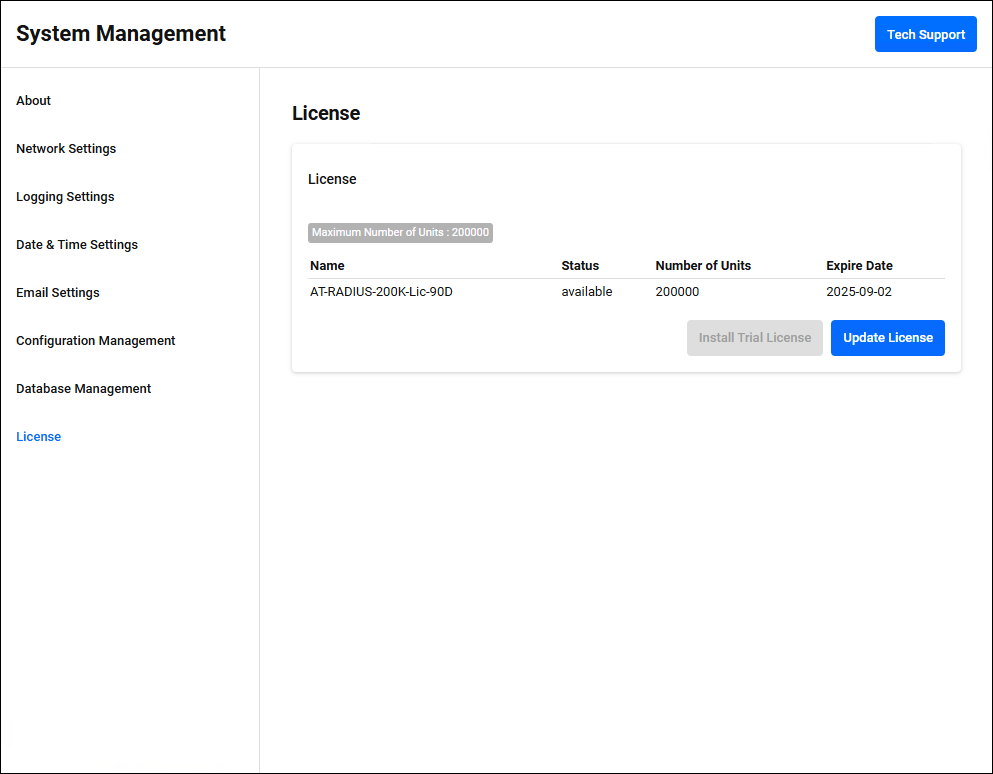Switch to Database Management
Image resolution: width=993 pixels, height=774 pixels.
click(84, 389)
